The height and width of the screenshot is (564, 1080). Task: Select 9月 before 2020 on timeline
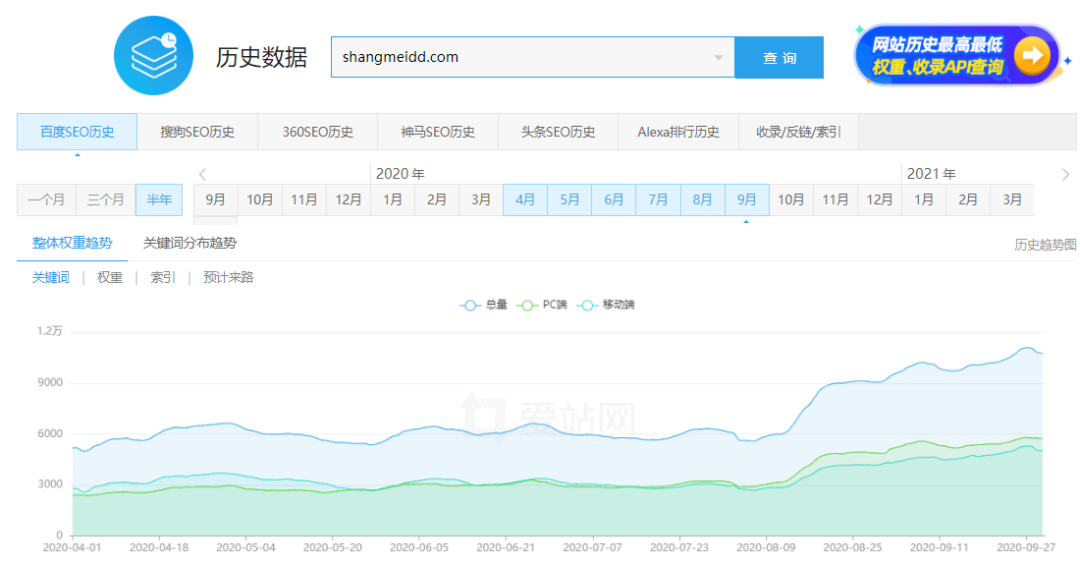pyautogui.click(x=216, y=200)
